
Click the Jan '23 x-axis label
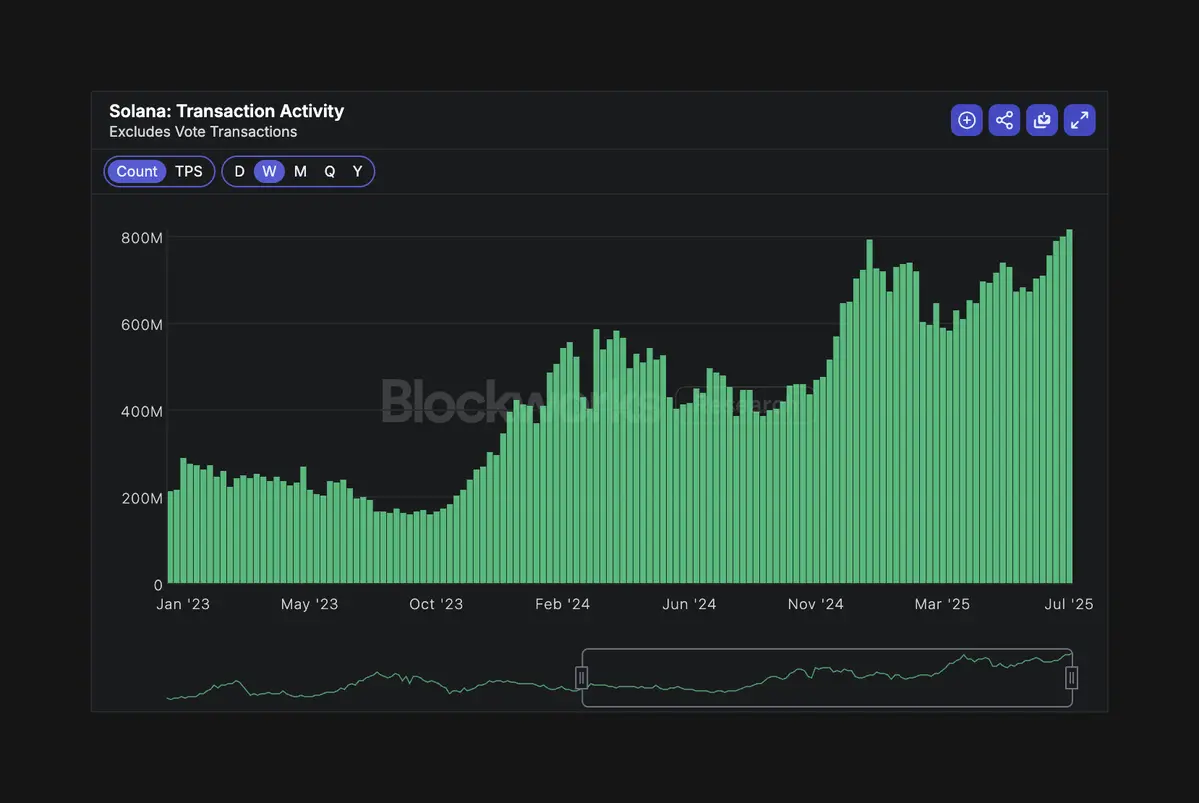tap(183, 604)
